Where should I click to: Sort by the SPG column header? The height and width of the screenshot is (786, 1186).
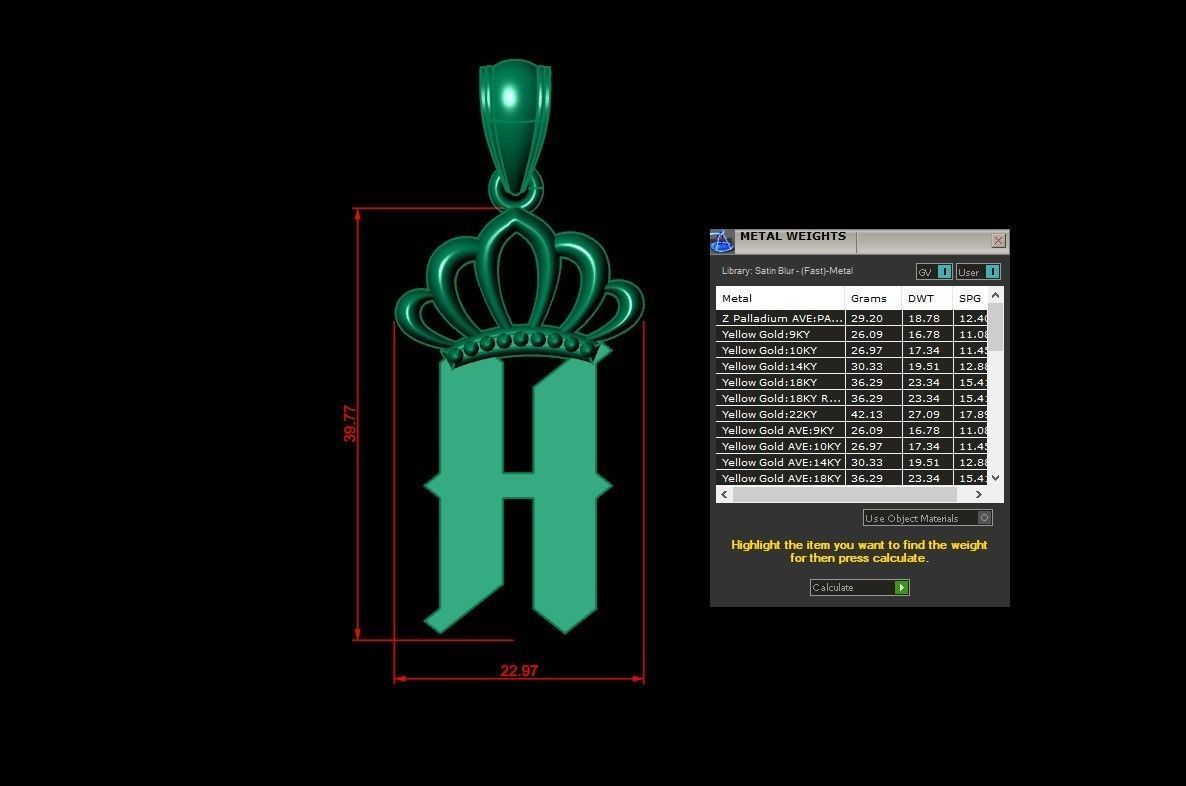tap(970, 298)
